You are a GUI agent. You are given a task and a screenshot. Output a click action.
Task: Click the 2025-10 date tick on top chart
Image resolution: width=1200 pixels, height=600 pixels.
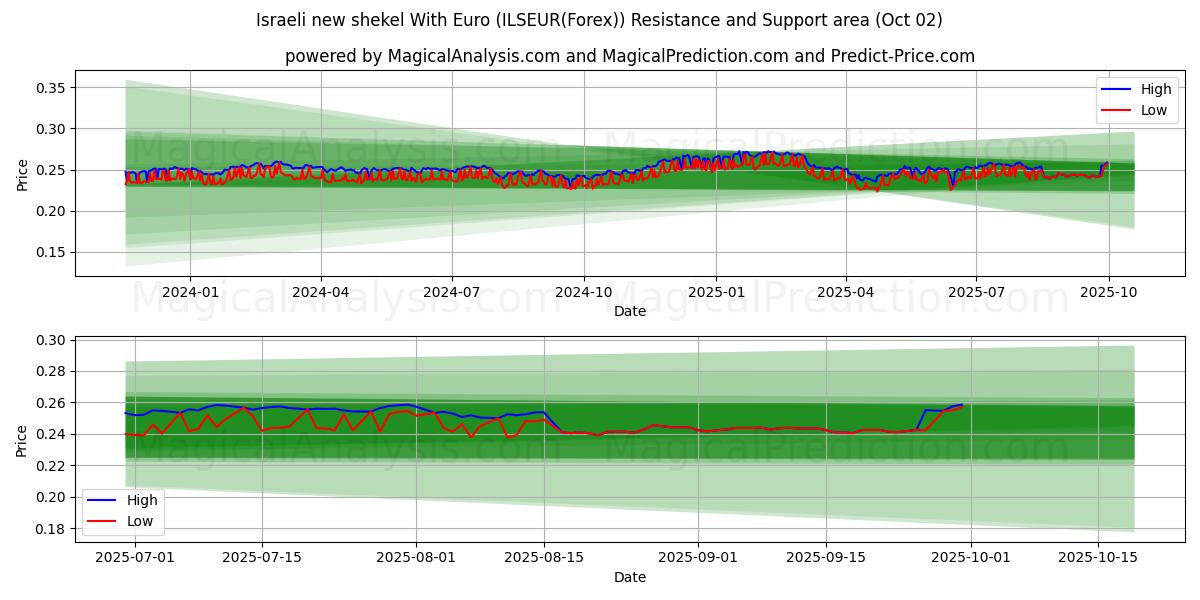tap(1108, 292)
